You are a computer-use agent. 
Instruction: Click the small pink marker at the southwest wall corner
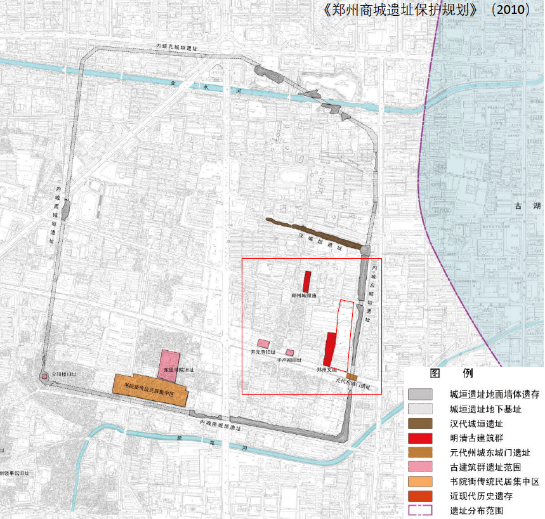point(44,376)
